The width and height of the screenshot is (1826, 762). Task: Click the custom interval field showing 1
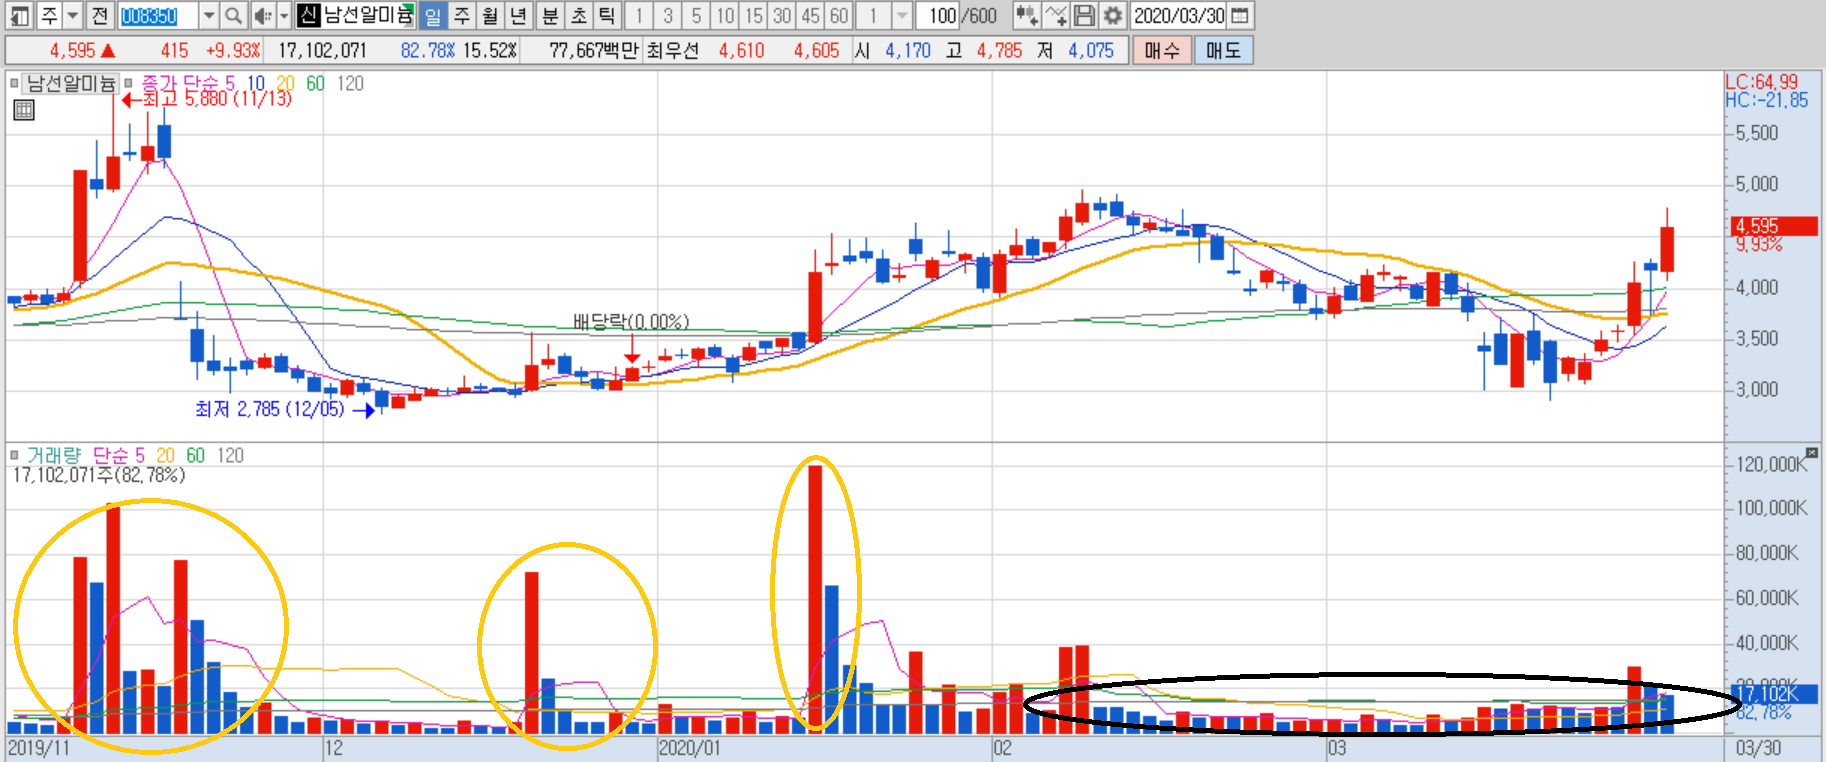click(x=873, y=15)
